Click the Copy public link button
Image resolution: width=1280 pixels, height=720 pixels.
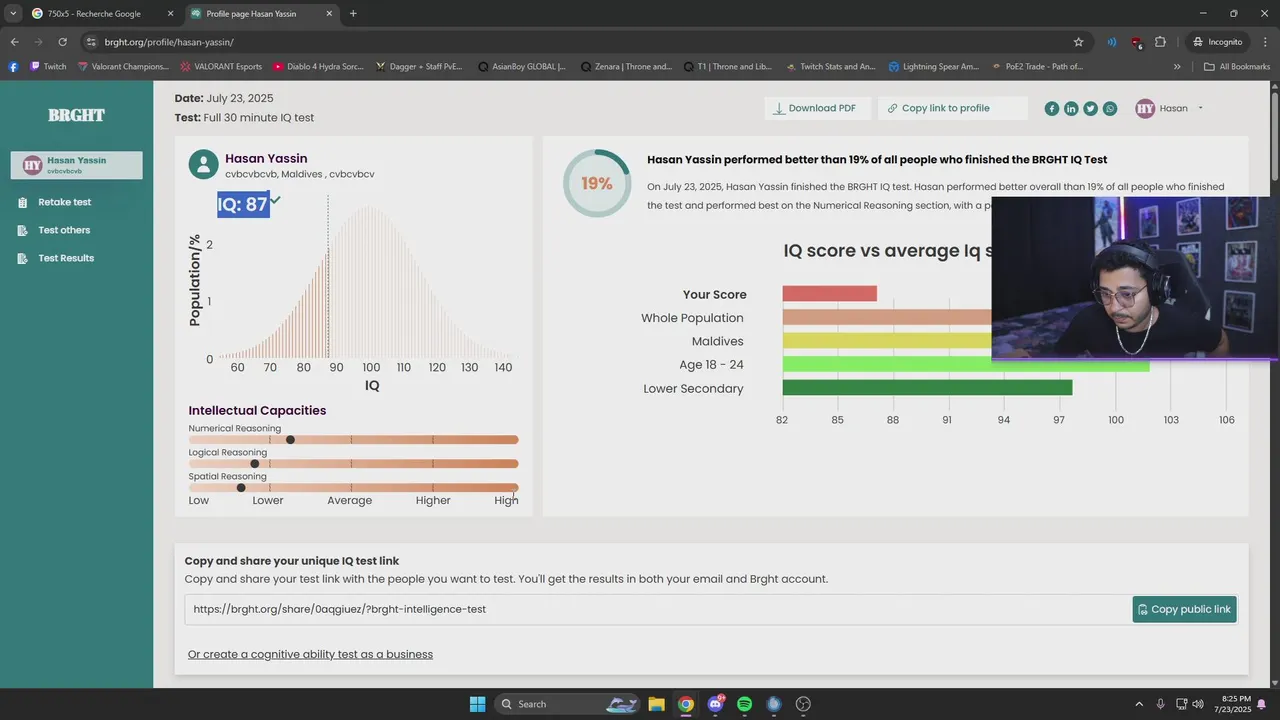coord(1185,609)
